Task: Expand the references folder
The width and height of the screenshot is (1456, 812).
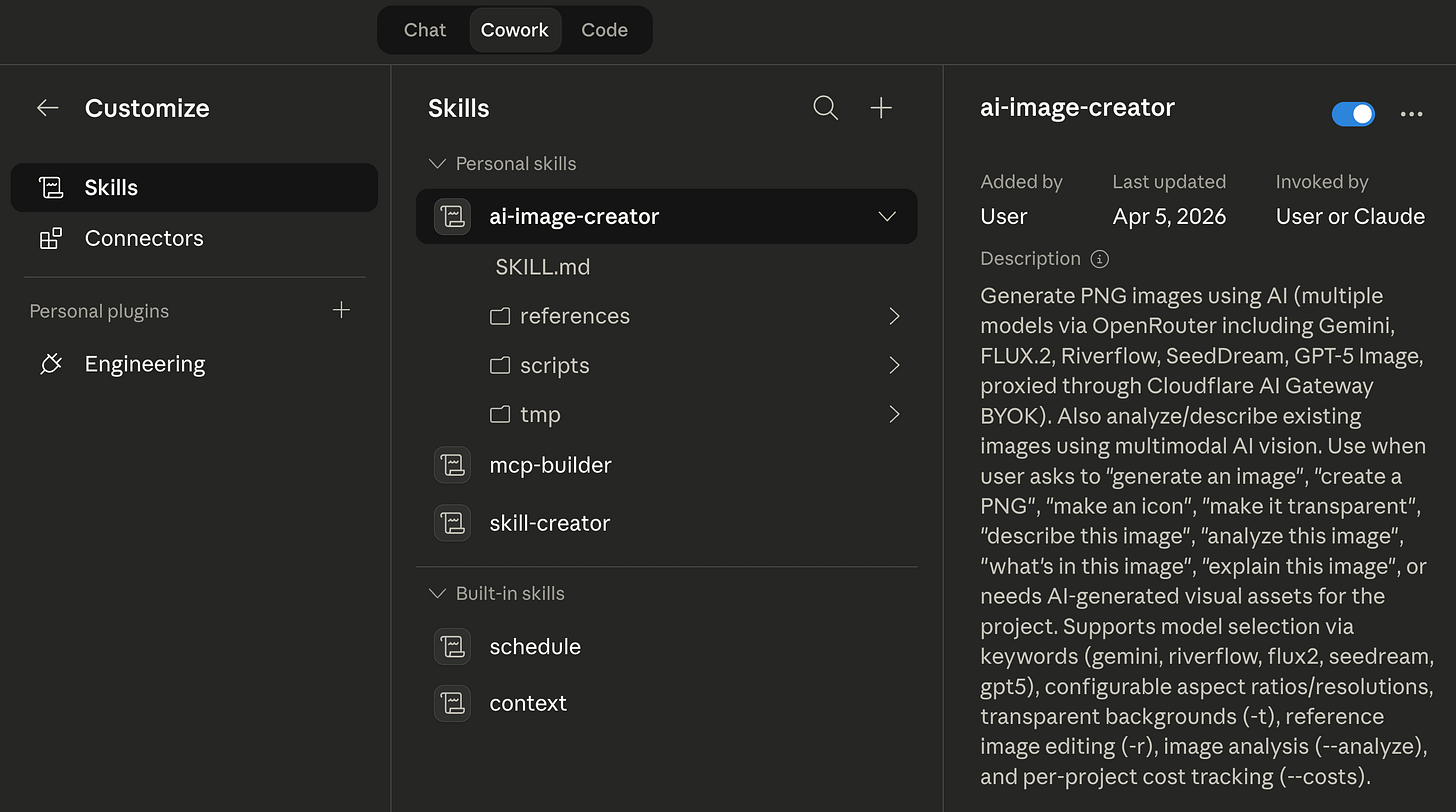Action: pos(894,316)
